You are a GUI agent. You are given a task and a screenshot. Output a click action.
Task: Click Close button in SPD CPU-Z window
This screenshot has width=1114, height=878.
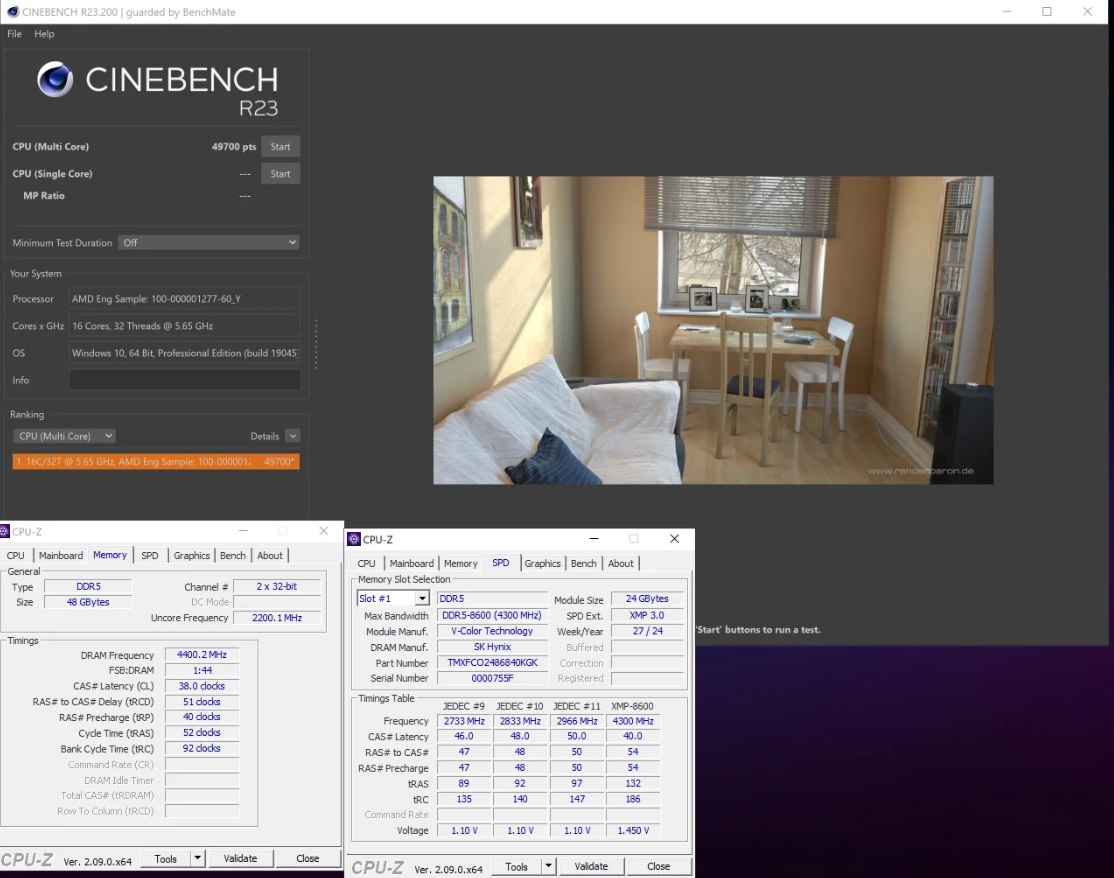(659, 867)
